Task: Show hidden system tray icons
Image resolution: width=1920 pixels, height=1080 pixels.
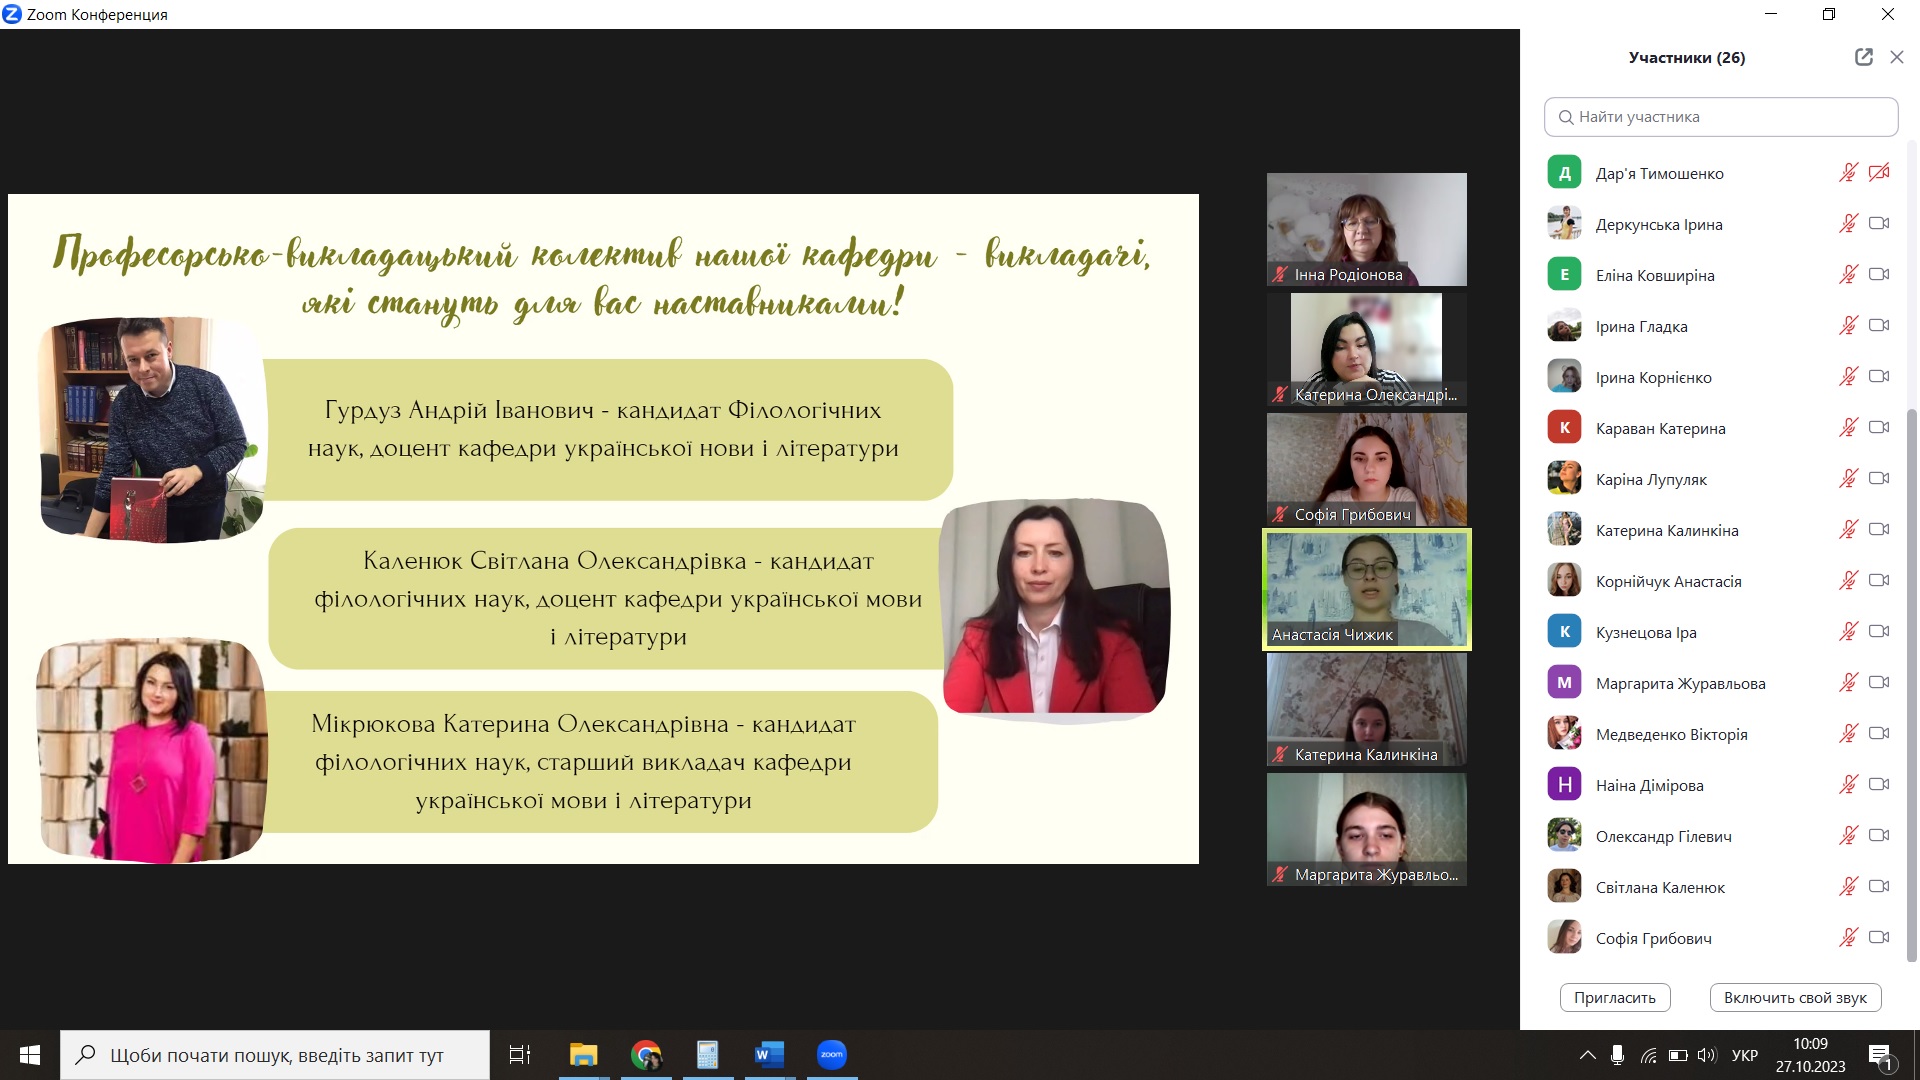Action: point(1587,1055)
